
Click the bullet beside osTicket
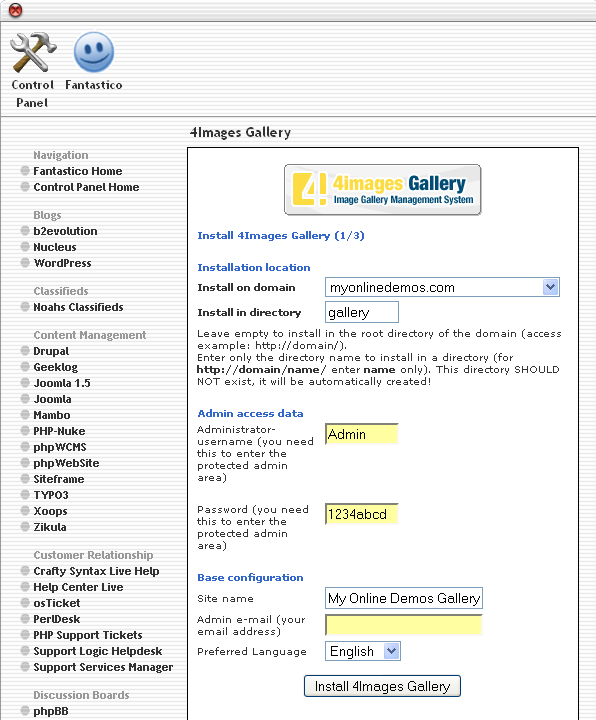click(25, 602)
